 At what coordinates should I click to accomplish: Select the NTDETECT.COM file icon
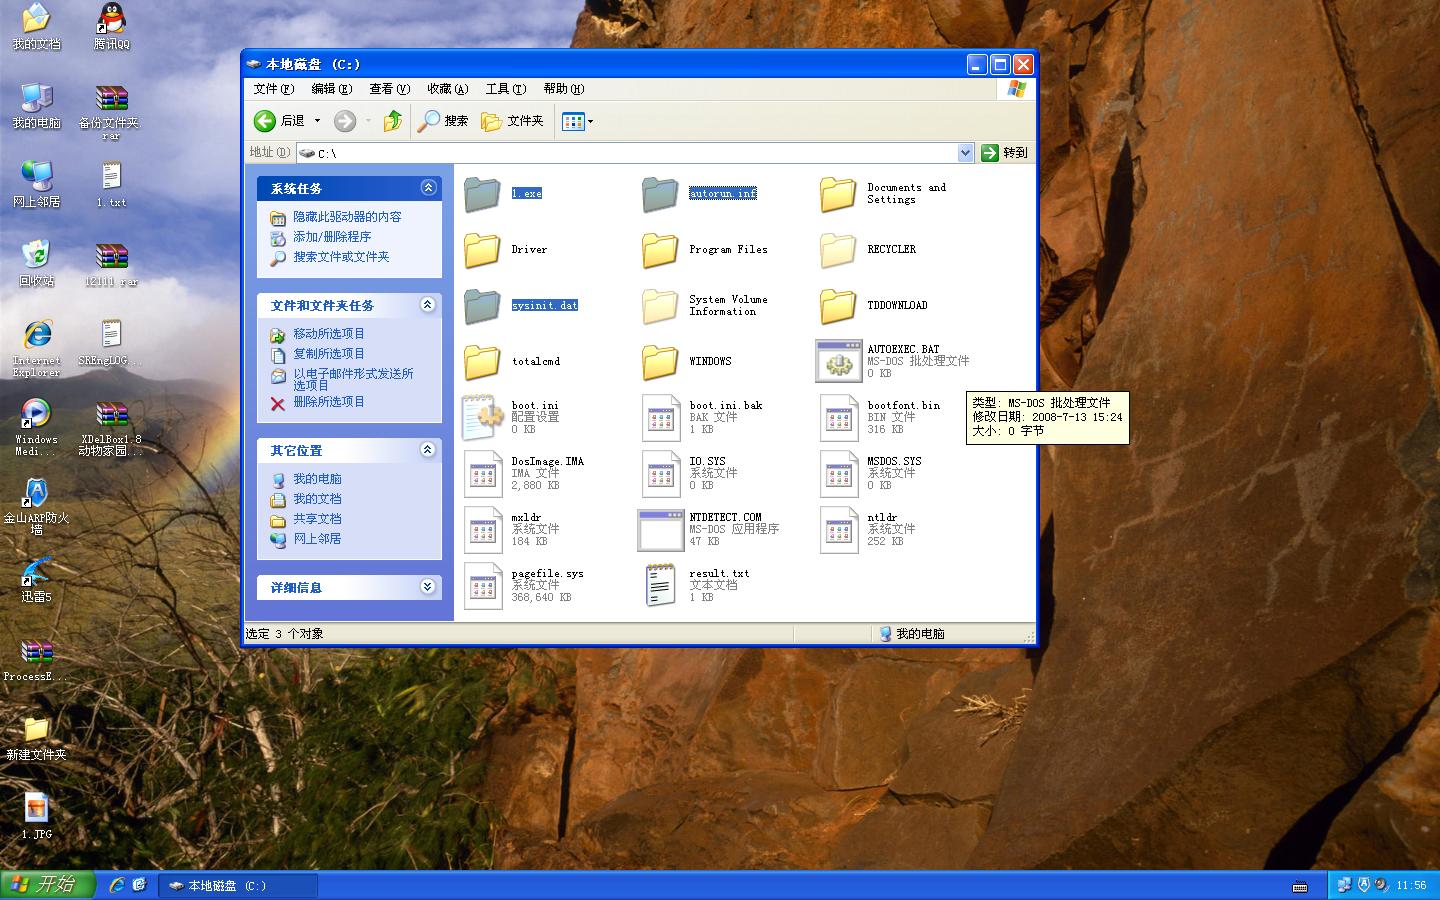(x=660, y=529)
